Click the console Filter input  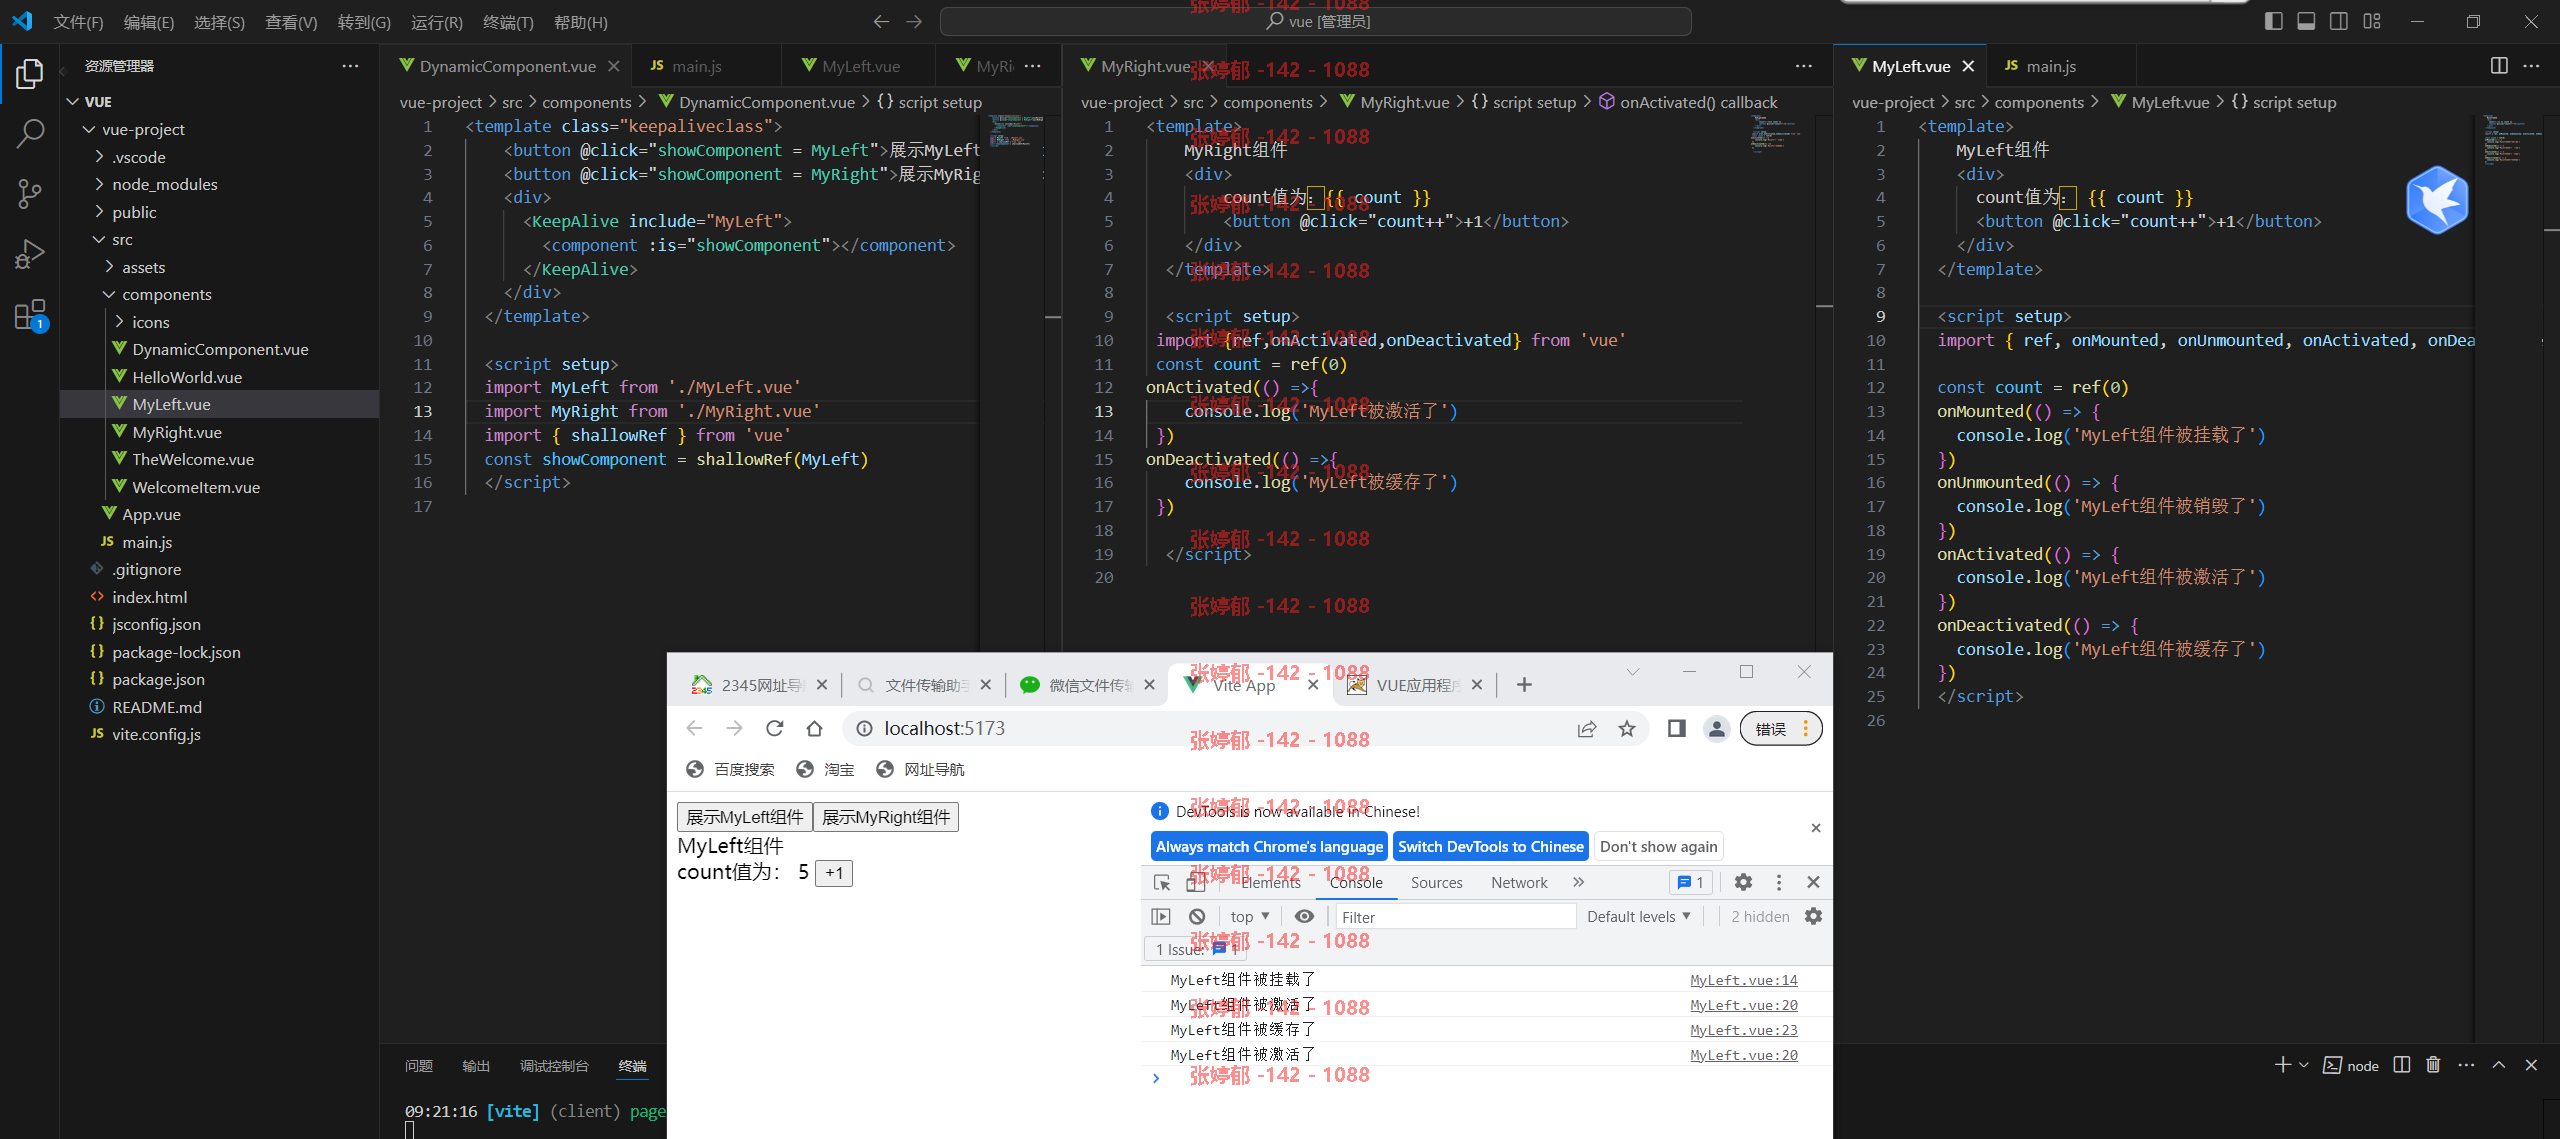point(1455,916)
